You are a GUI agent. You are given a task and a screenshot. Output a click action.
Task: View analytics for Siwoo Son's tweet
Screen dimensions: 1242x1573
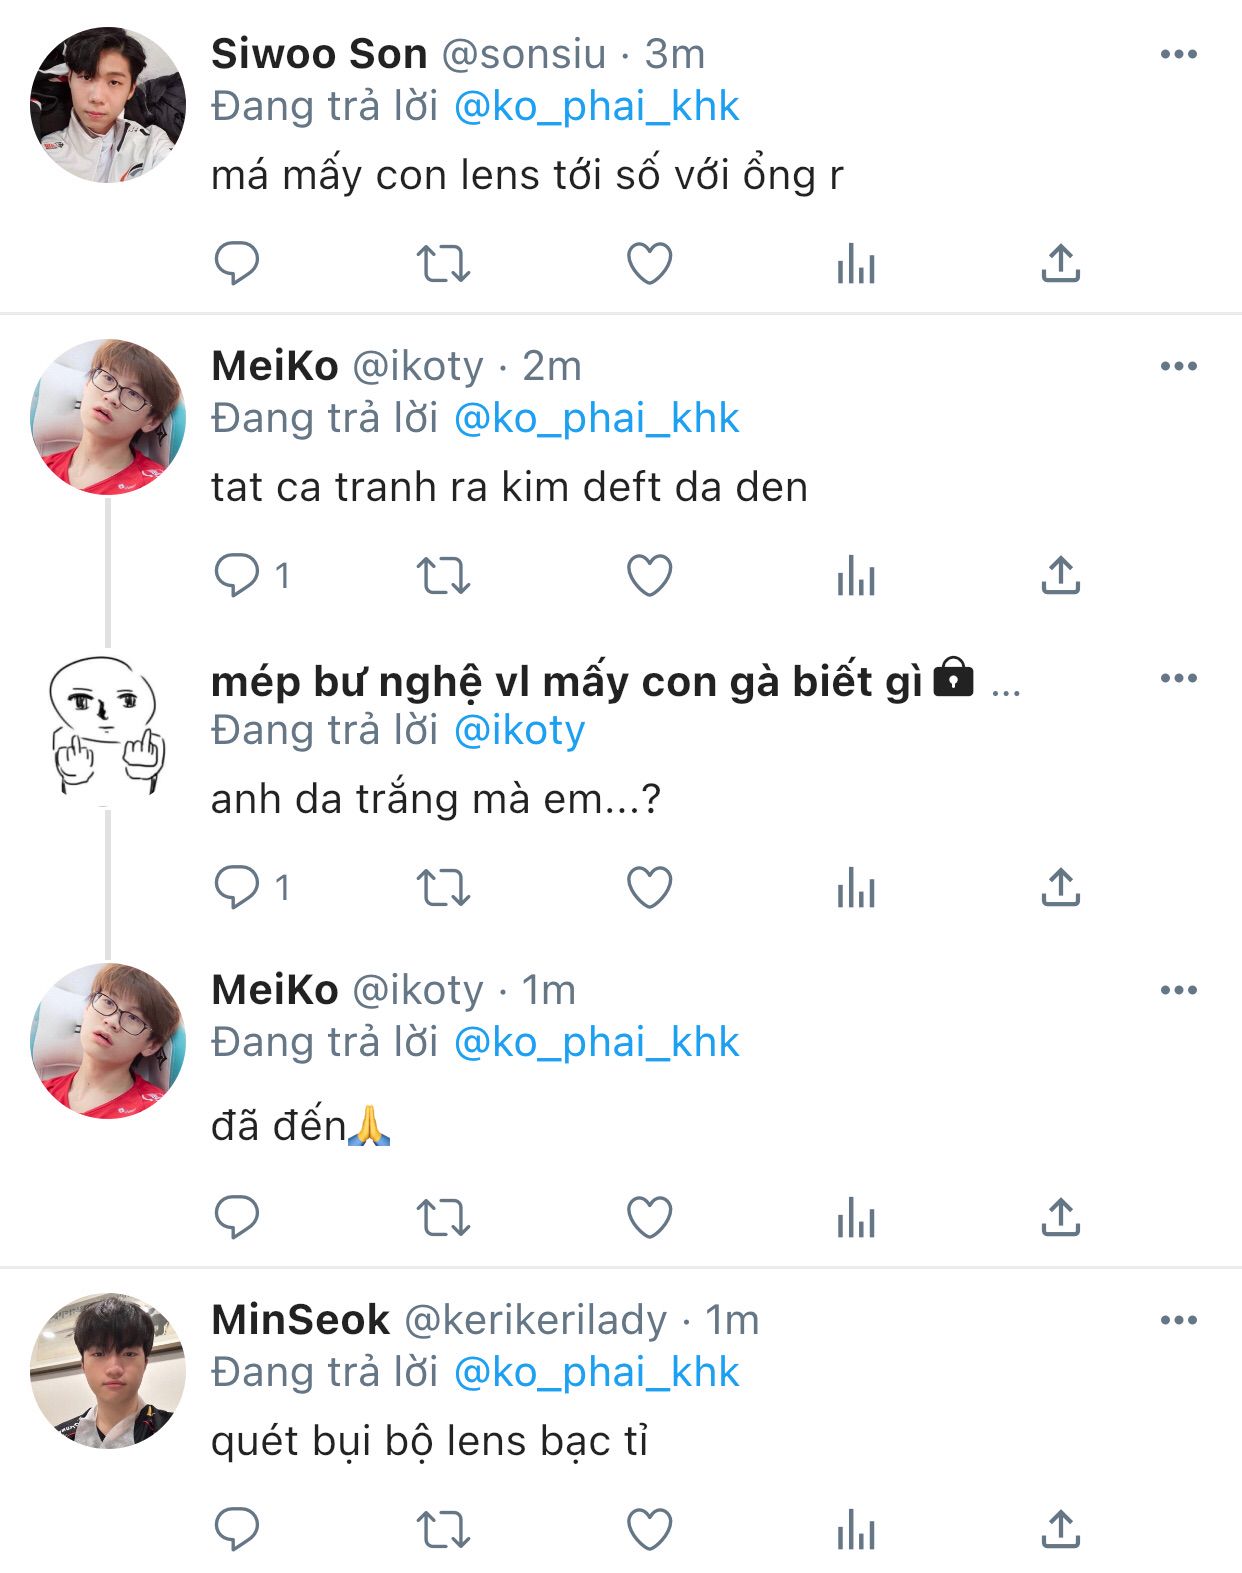(856, 265)
